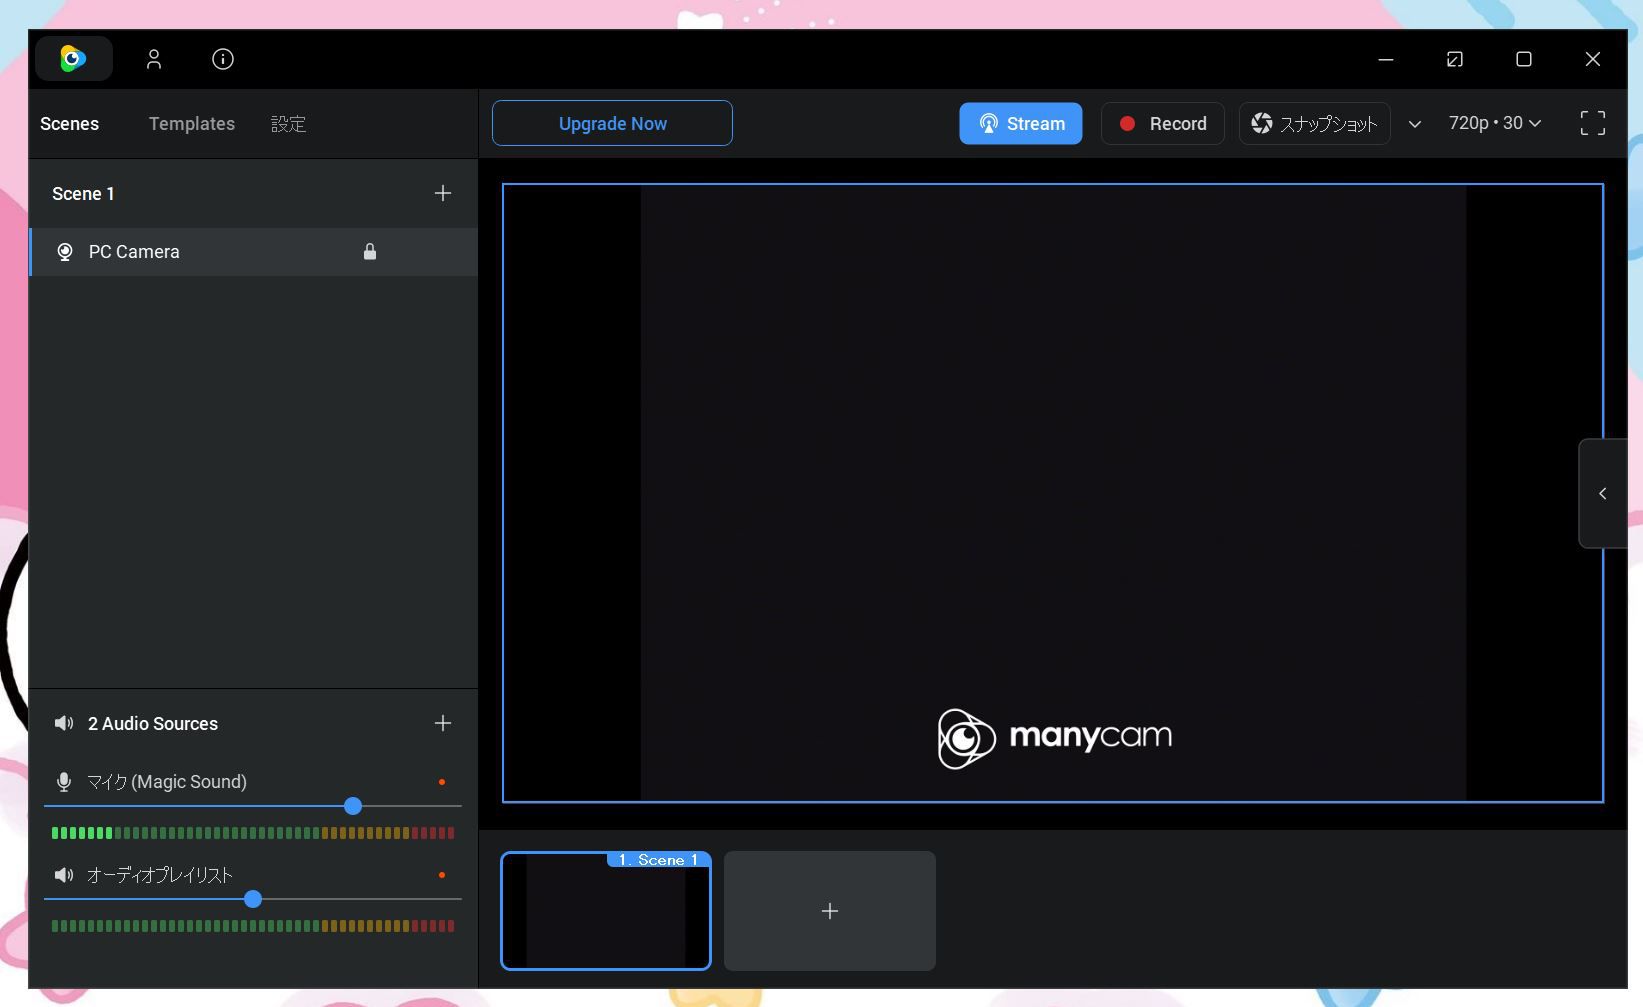The width and height of the screenshot is (1643, 1007).
Task: Start recording with the Record button
Action: pyautogui.click(x=1163, y=123)
